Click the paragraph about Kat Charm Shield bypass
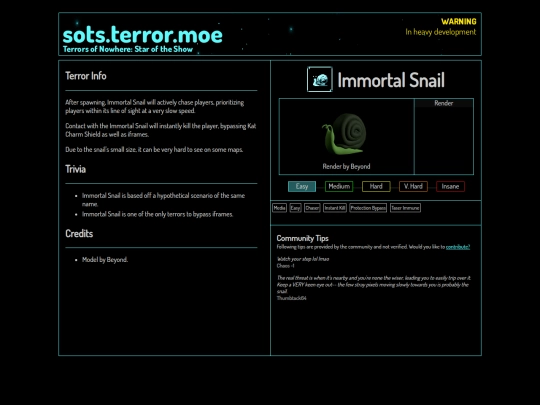The width and height of the screenshot is (540, 405). coord(161,130)
